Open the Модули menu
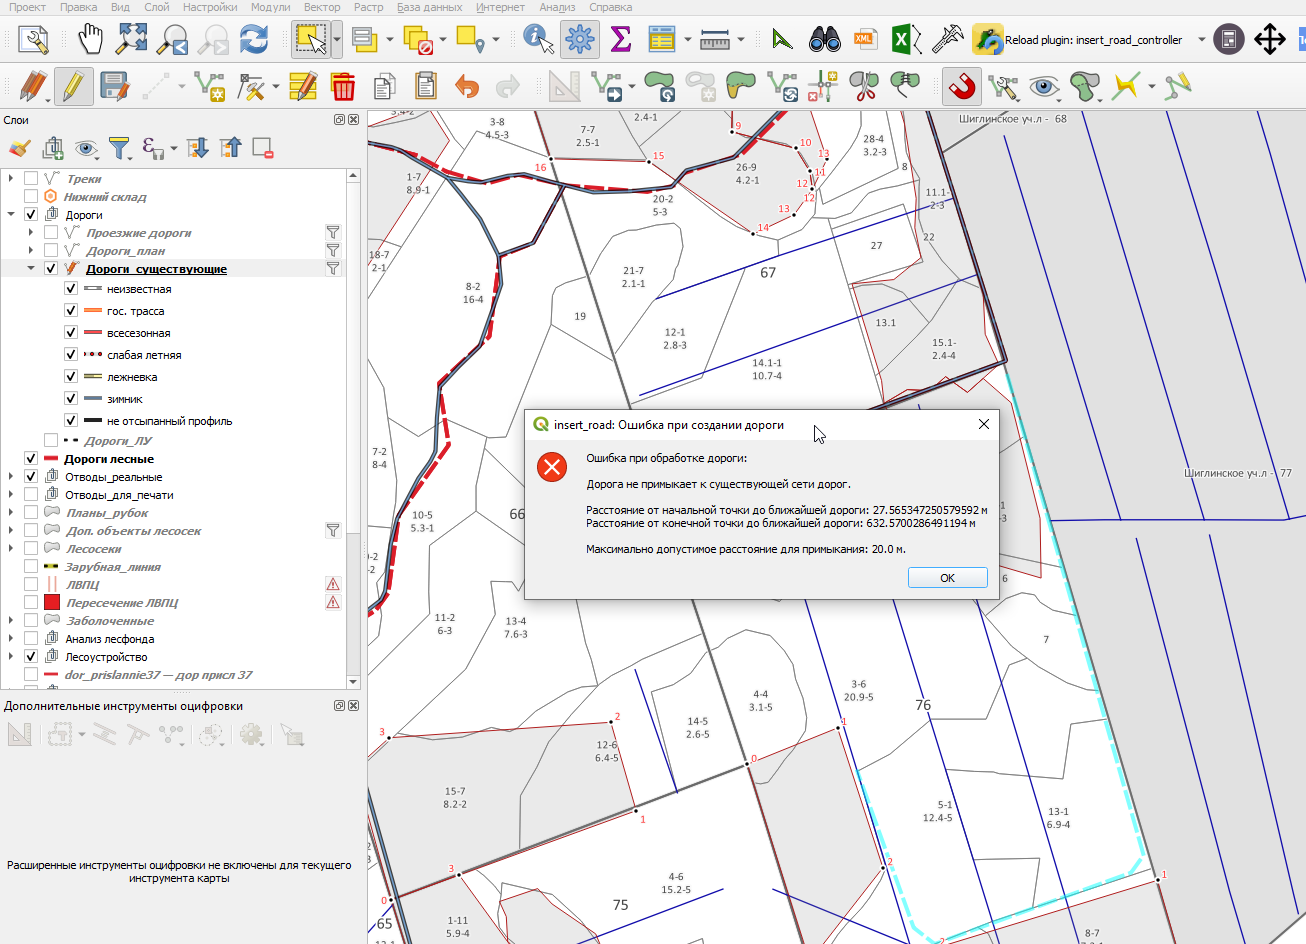Viewport: 1306px width, 944px height. (271, 7)
